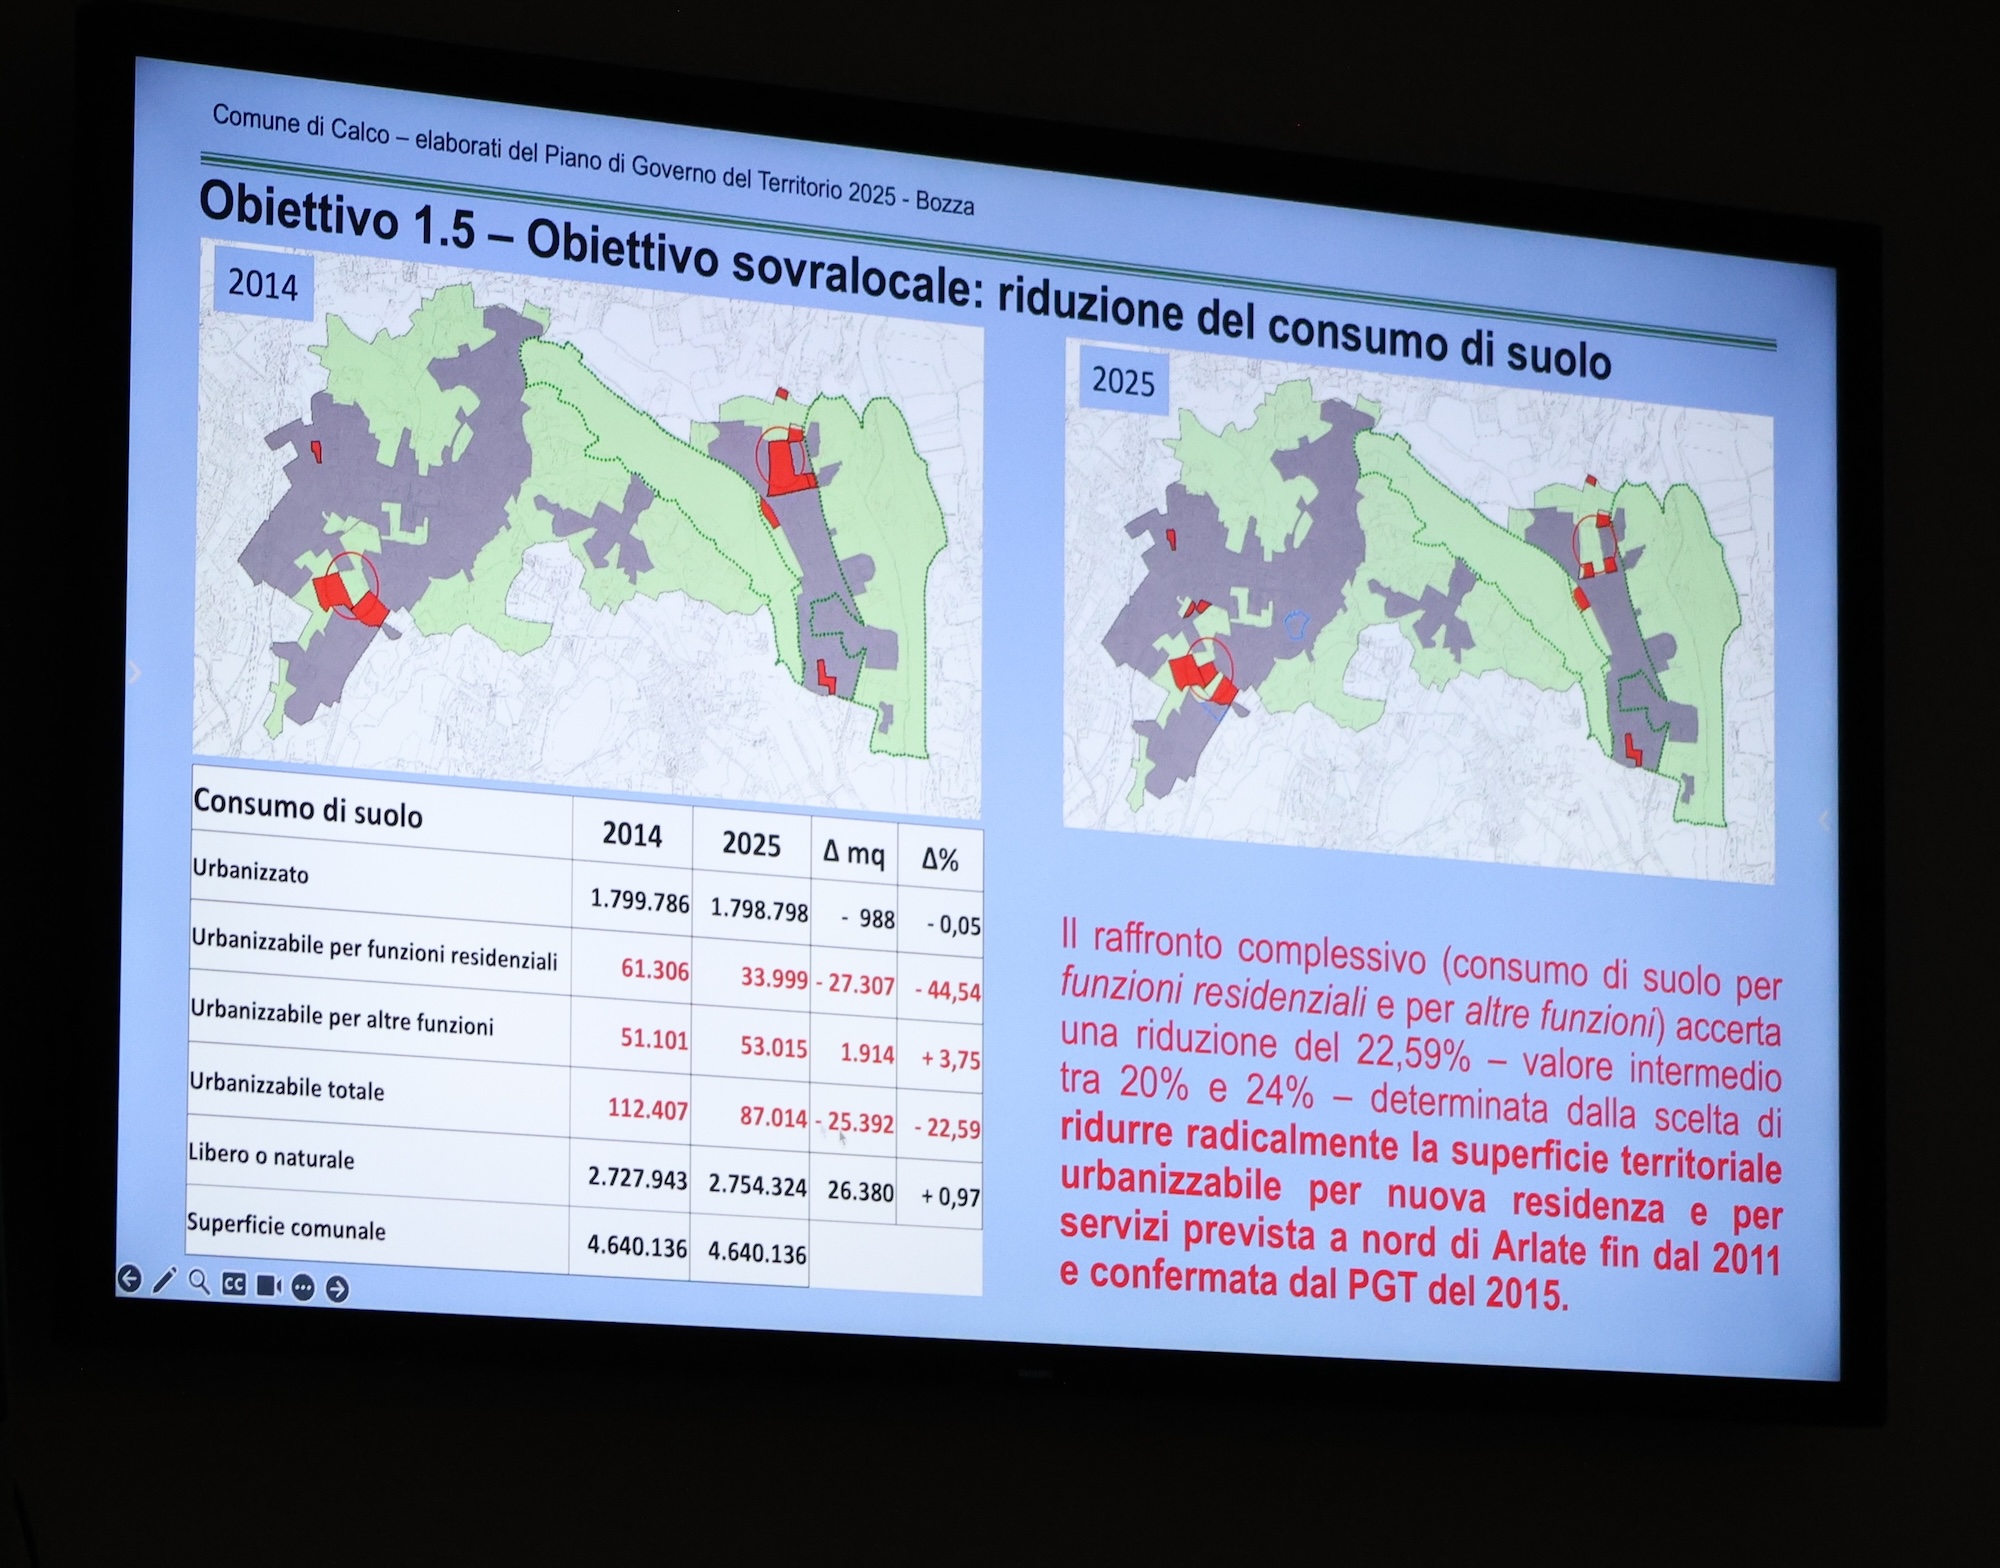This screenshot has width=2000, height=1568.
Task: Click the 2014 column header in table
Action: [632, 834]
